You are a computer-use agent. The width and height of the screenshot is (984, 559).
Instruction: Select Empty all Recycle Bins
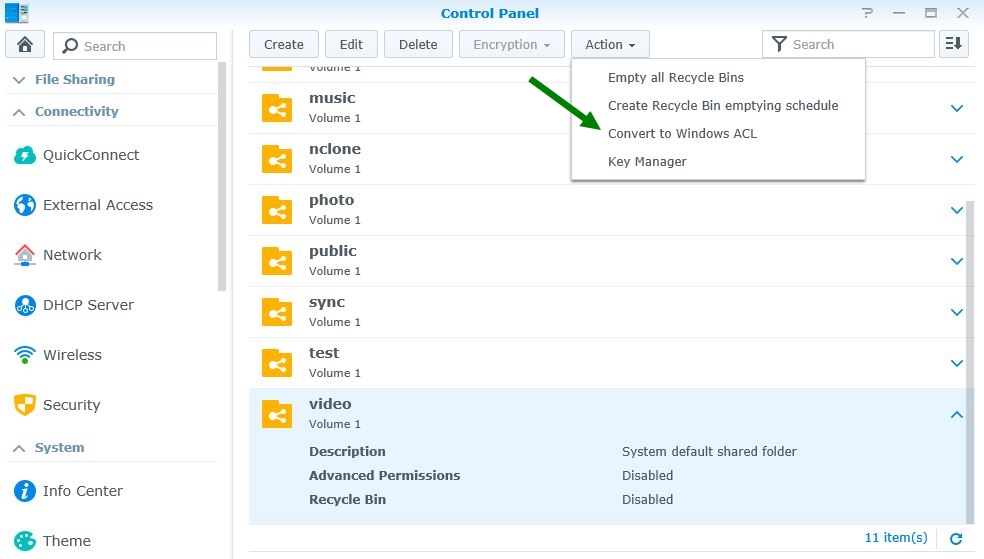point(676,77)
